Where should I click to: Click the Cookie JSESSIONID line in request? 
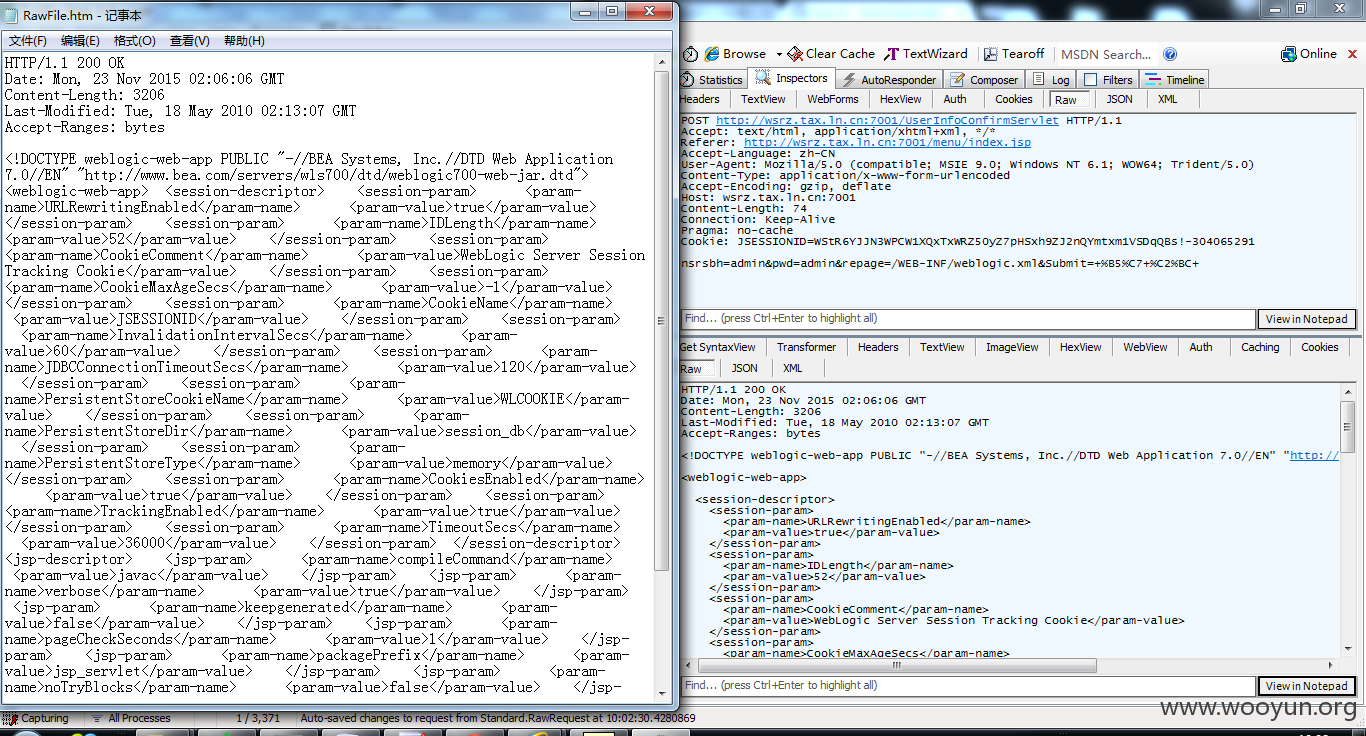(x=967, y=241)
